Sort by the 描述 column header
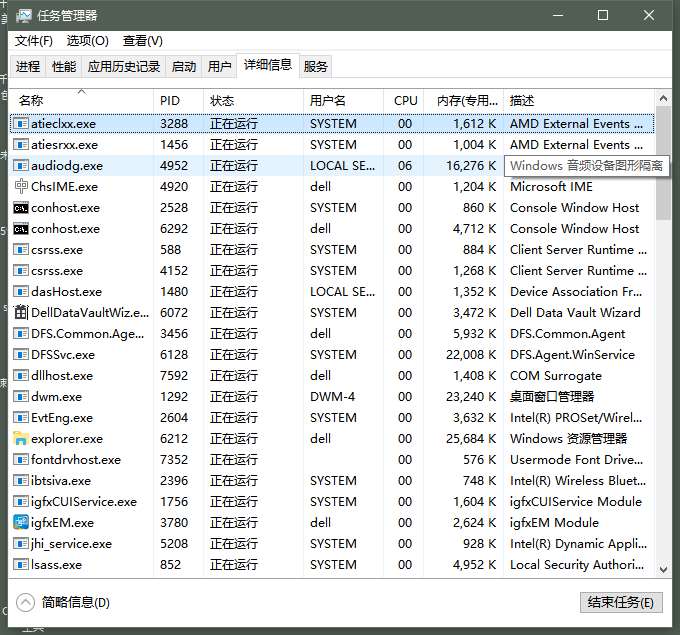Screen dimensions: 680x635 (579, 101)
